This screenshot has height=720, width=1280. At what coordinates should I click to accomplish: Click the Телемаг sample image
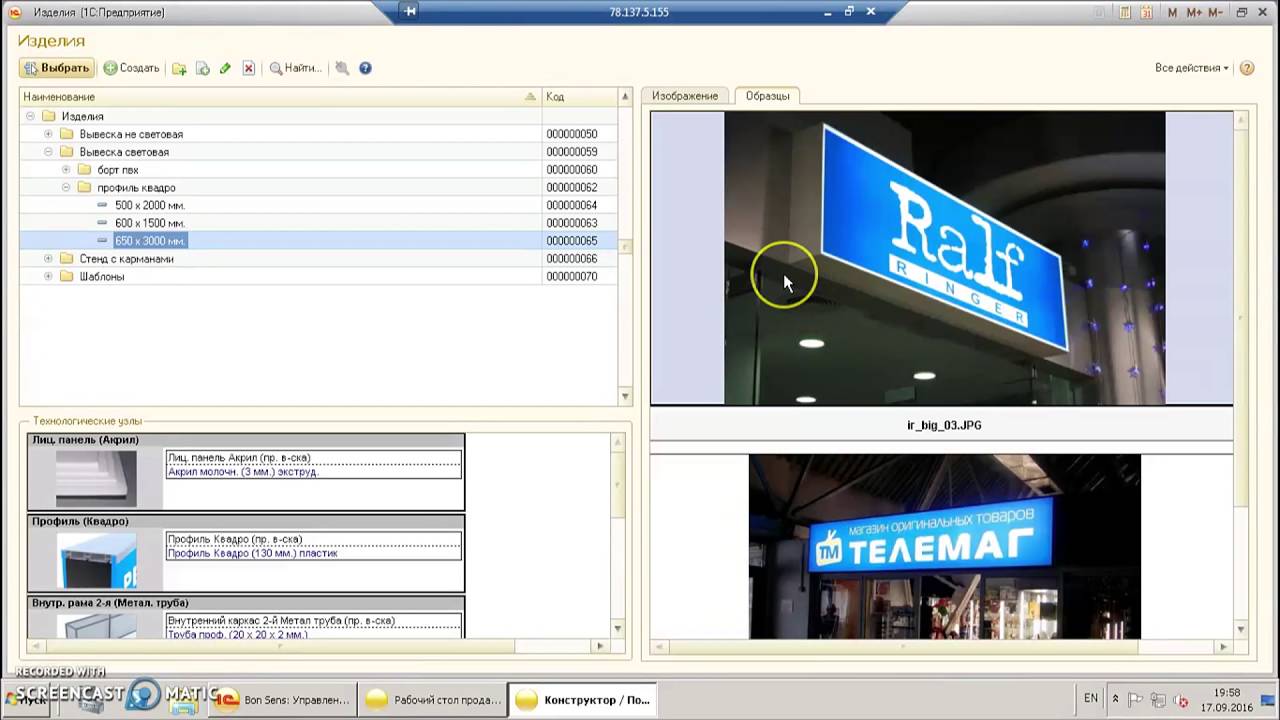[x=944, y=547]
